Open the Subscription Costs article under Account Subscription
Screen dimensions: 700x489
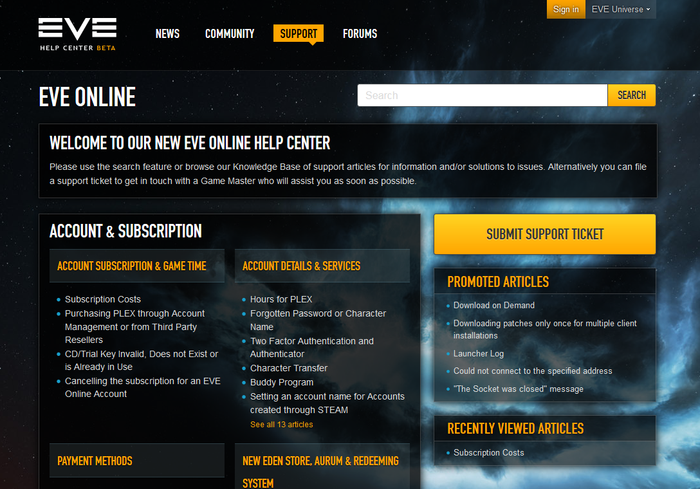103,299
